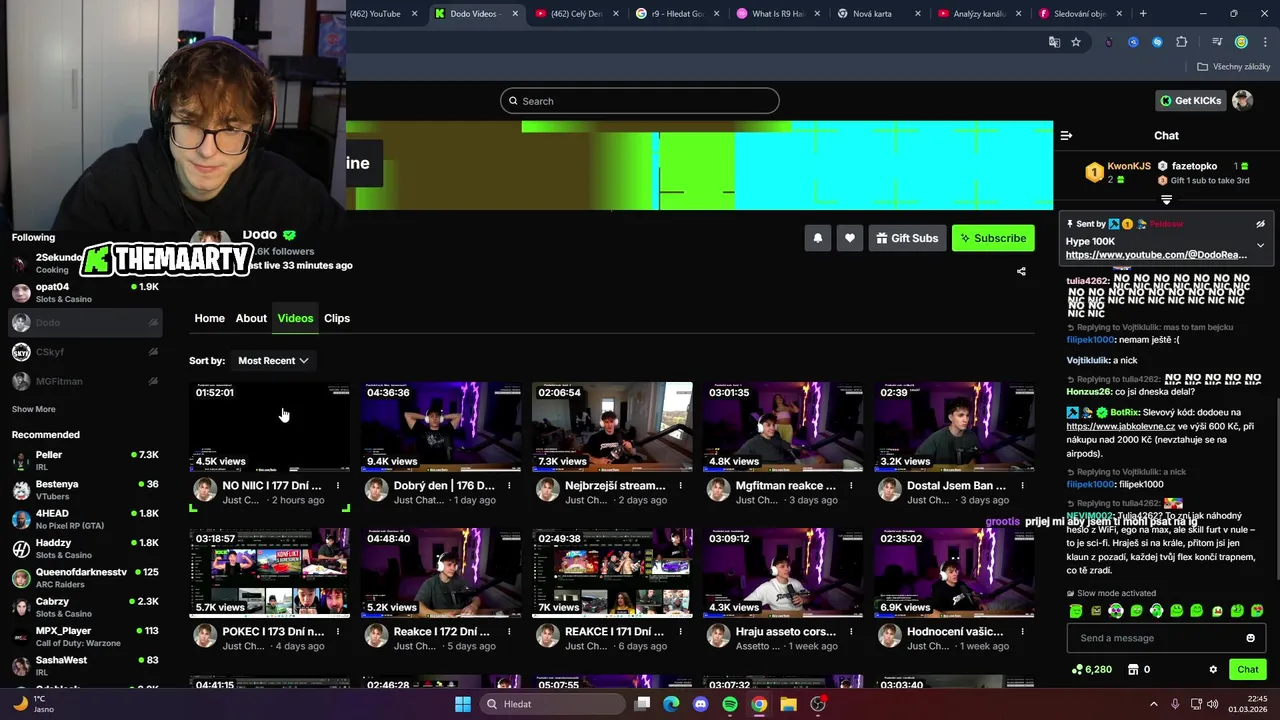Select the Videos channel tab
The width and height of the screenshot is (1280, 720).
pyautogui.click(x=295, y=318)
